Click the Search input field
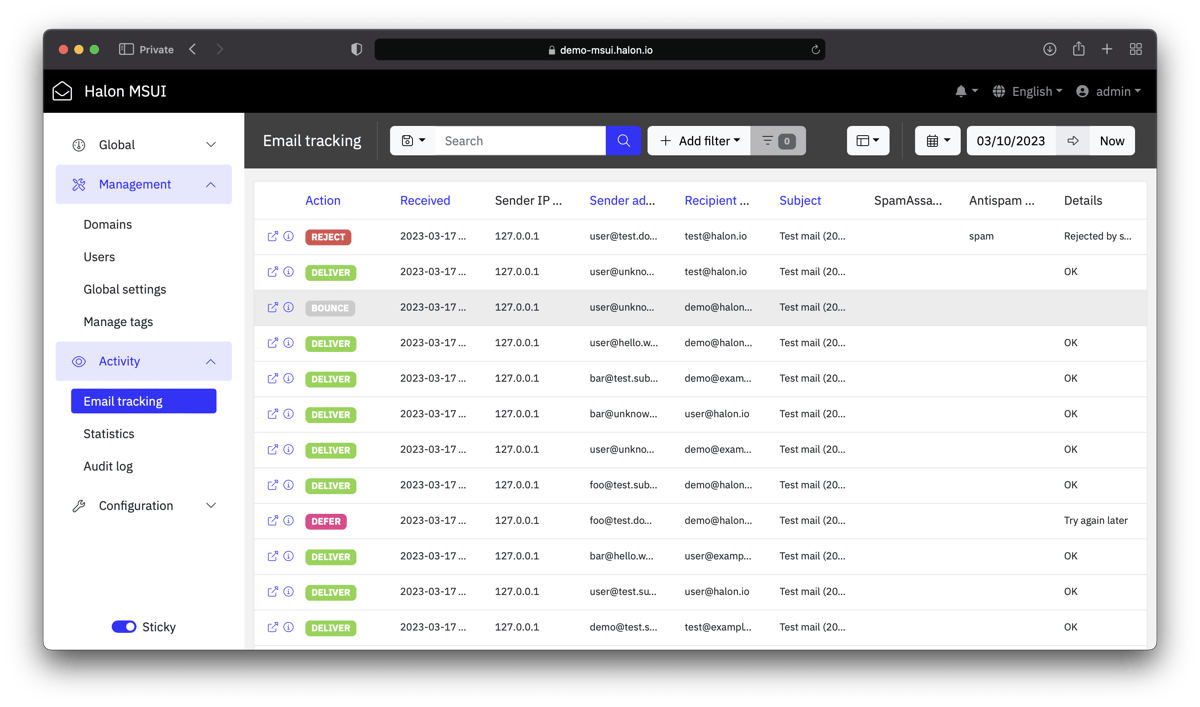The image size is (1200, 707). coord(520,141)
